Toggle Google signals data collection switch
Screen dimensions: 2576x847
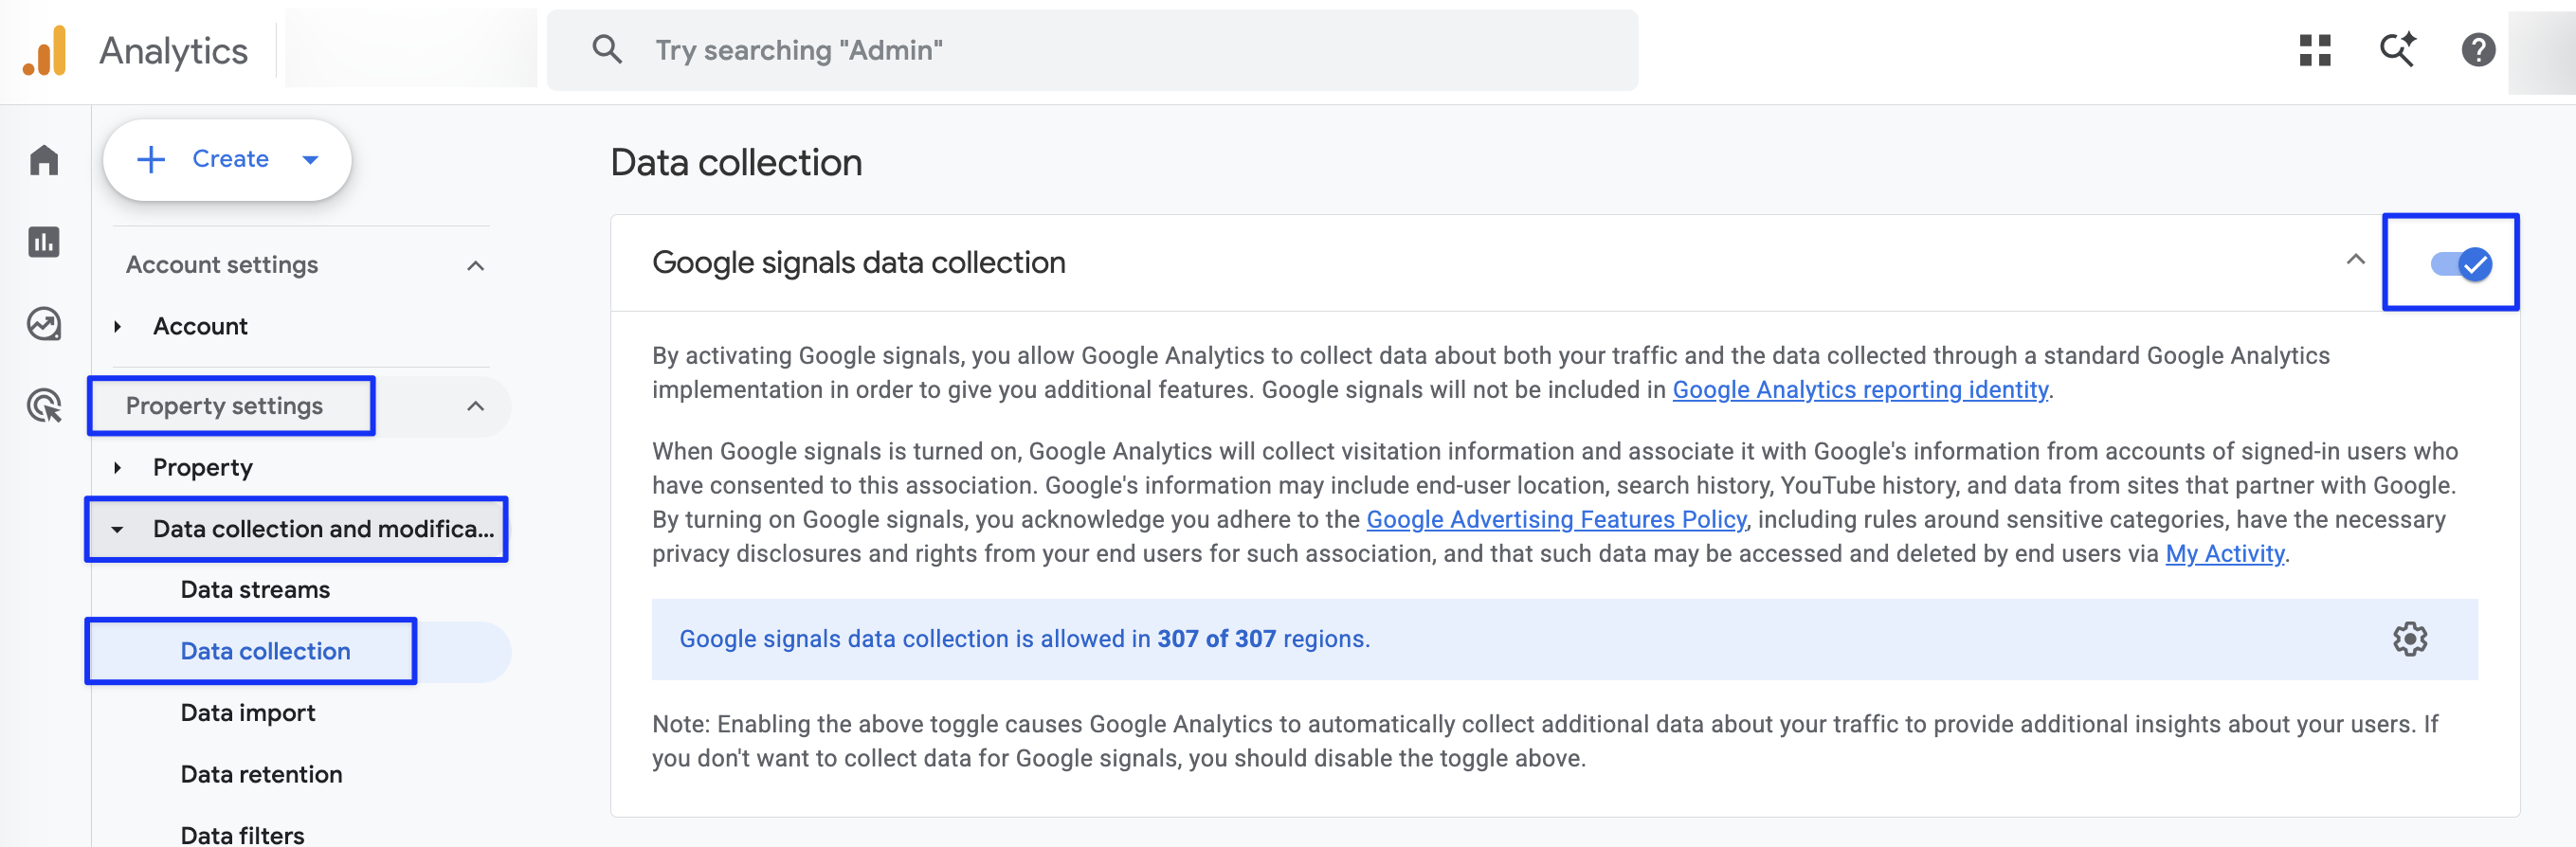tap(2461, 264)
